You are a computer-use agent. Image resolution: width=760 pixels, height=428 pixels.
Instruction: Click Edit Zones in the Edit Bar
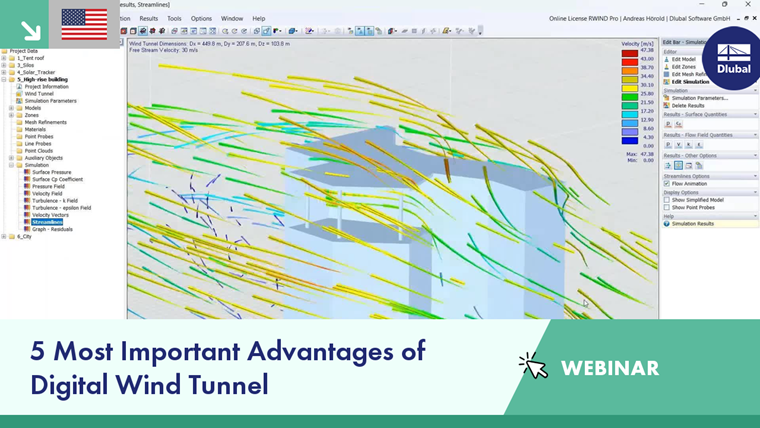[x=683, y=67]
